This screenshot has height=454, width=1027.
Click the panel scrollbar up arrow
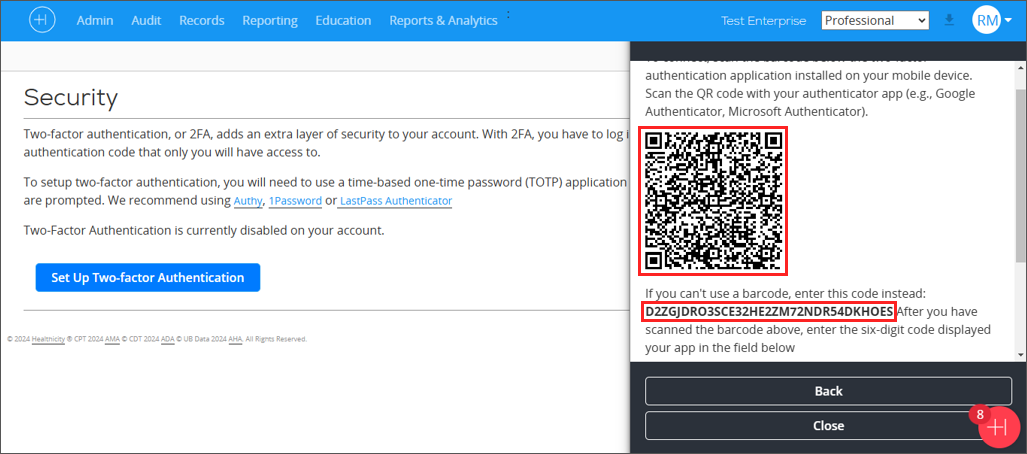[1021, 67]
